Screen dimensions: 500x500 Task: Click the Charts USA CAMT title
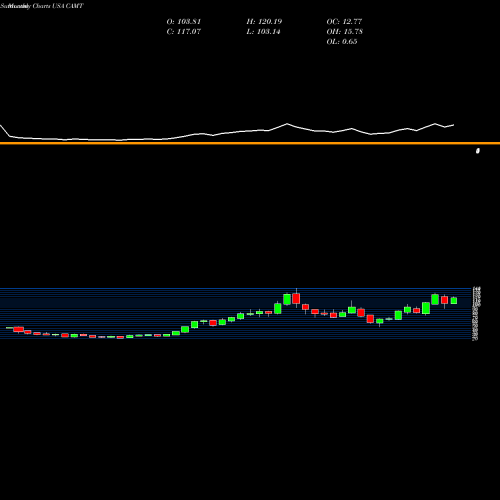58,6
